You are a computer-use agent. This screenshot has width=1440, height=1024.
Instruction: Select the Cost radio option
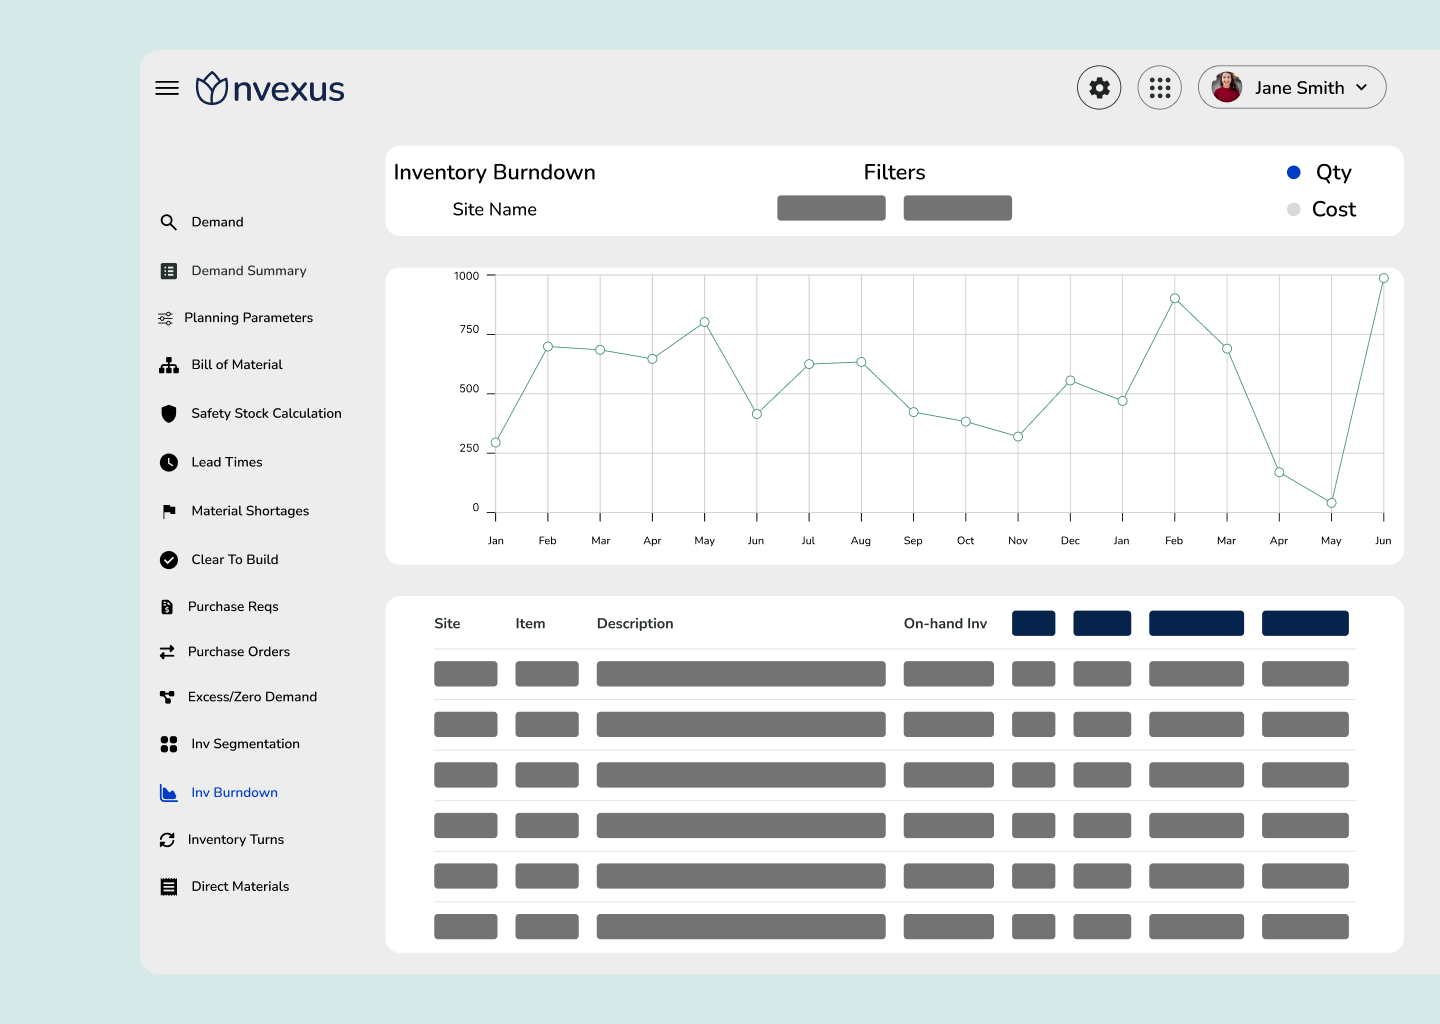pos(1293,209)
